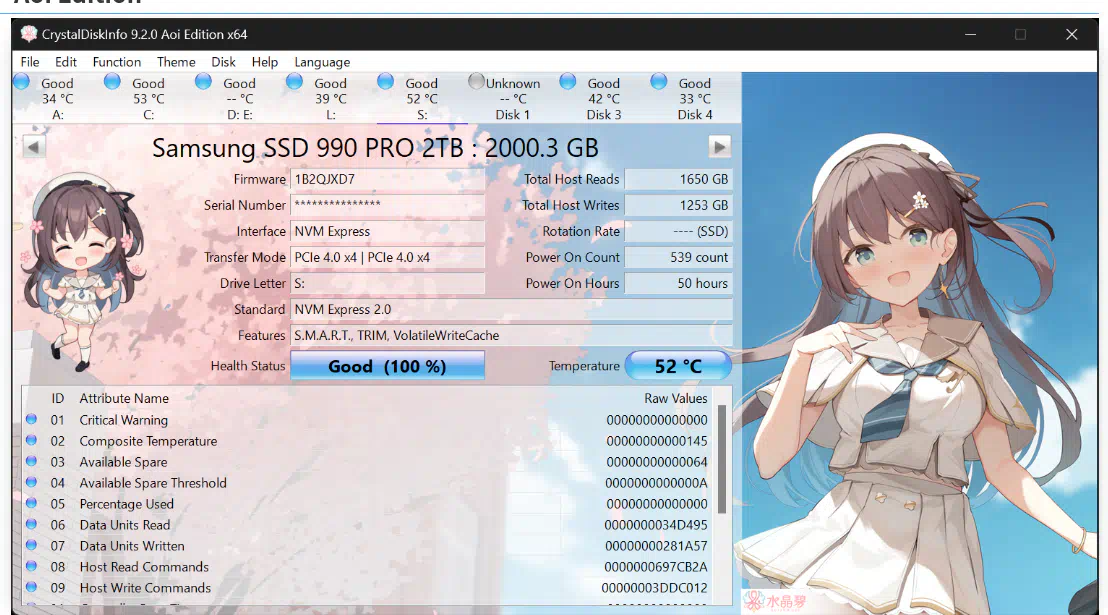Click the Data Units Written status indicator
This screenshot has width=1108, height=615.
[x=31, y=545]
